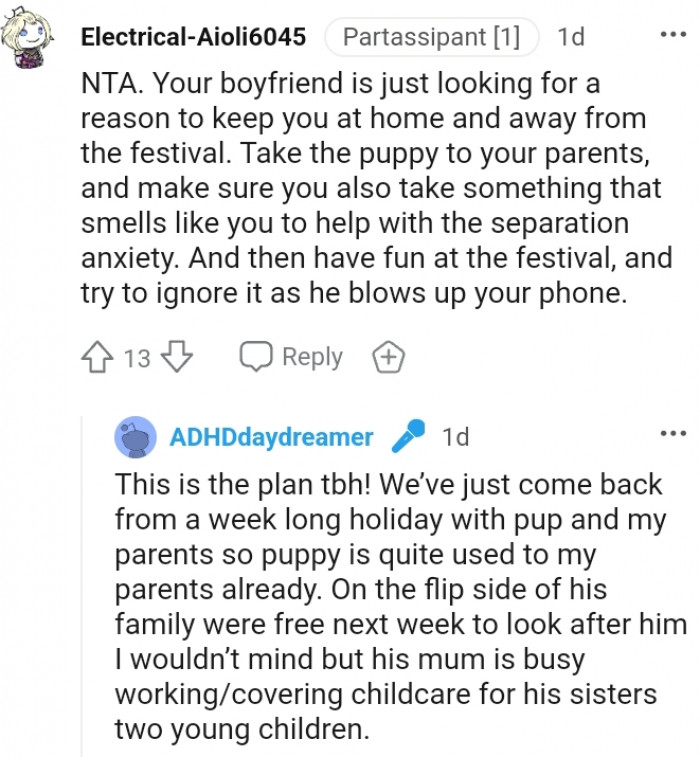Click the vote score showing 13
The width and height of the screenshot is (700, 757).
137,358
